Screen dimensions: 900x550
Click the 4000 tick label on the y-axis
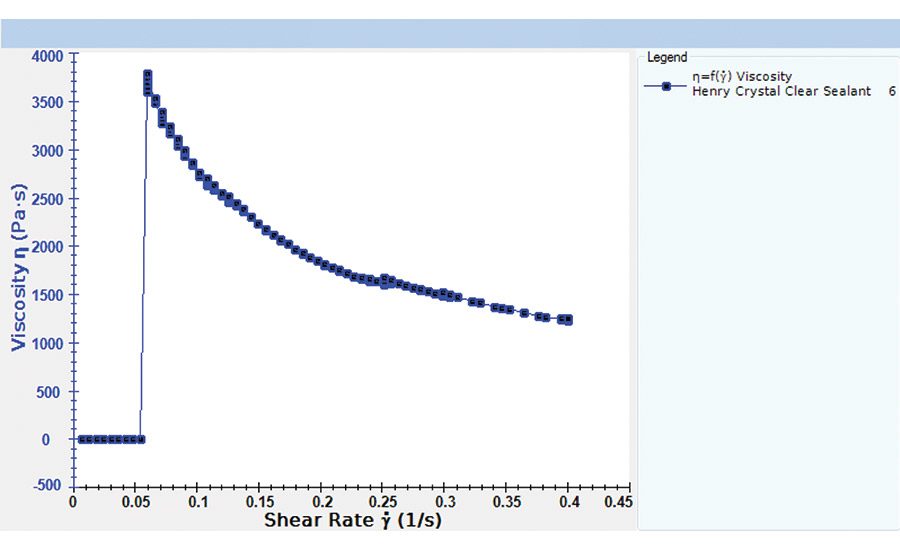49,55
